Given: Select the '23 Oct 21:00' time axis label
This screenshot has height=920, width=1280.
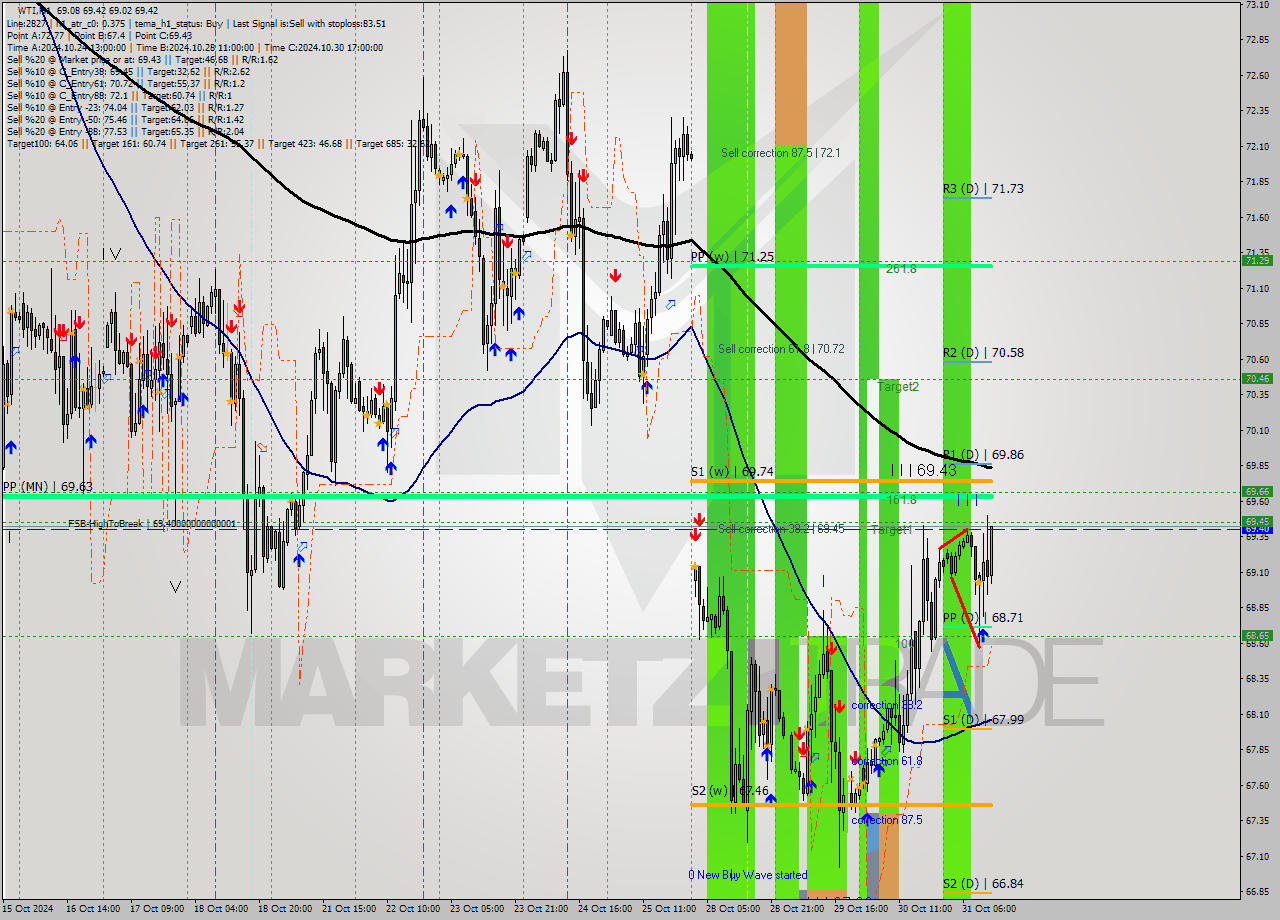Looking at the screenshot, I should 541,909.
